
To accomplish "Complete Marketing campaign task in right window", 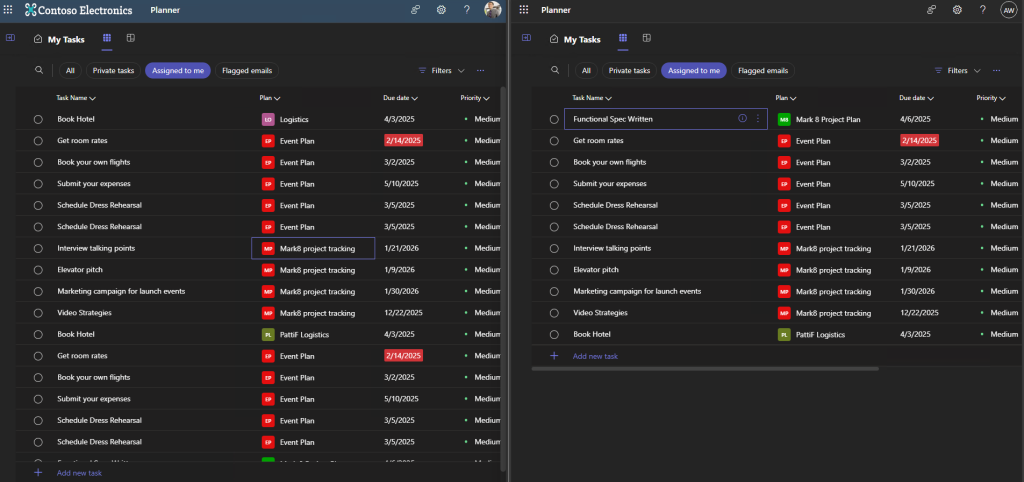I will 554,291.
